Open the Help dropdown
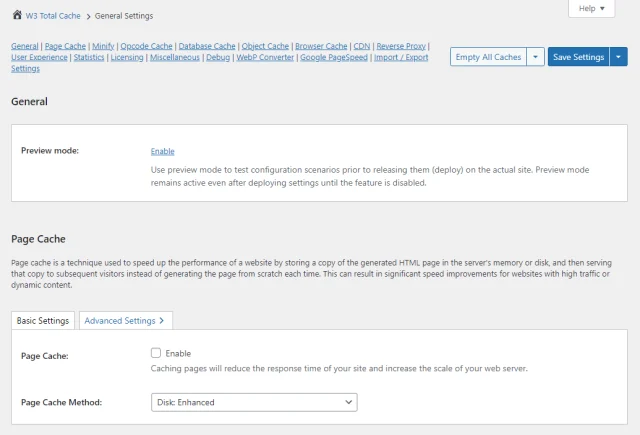Image resolution: width=640 pixels, height=435 pixels. click(598, 8)
